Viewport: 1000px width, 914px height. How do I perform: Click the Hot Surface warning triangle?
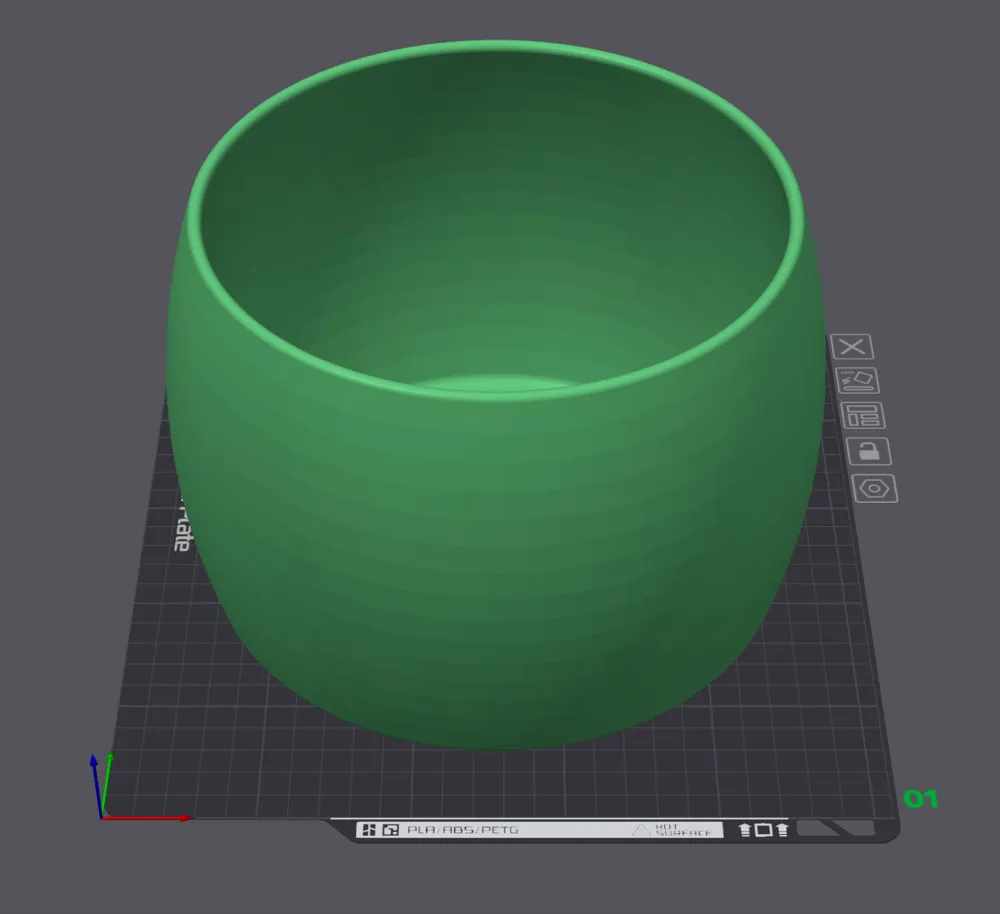coord(640,830)
